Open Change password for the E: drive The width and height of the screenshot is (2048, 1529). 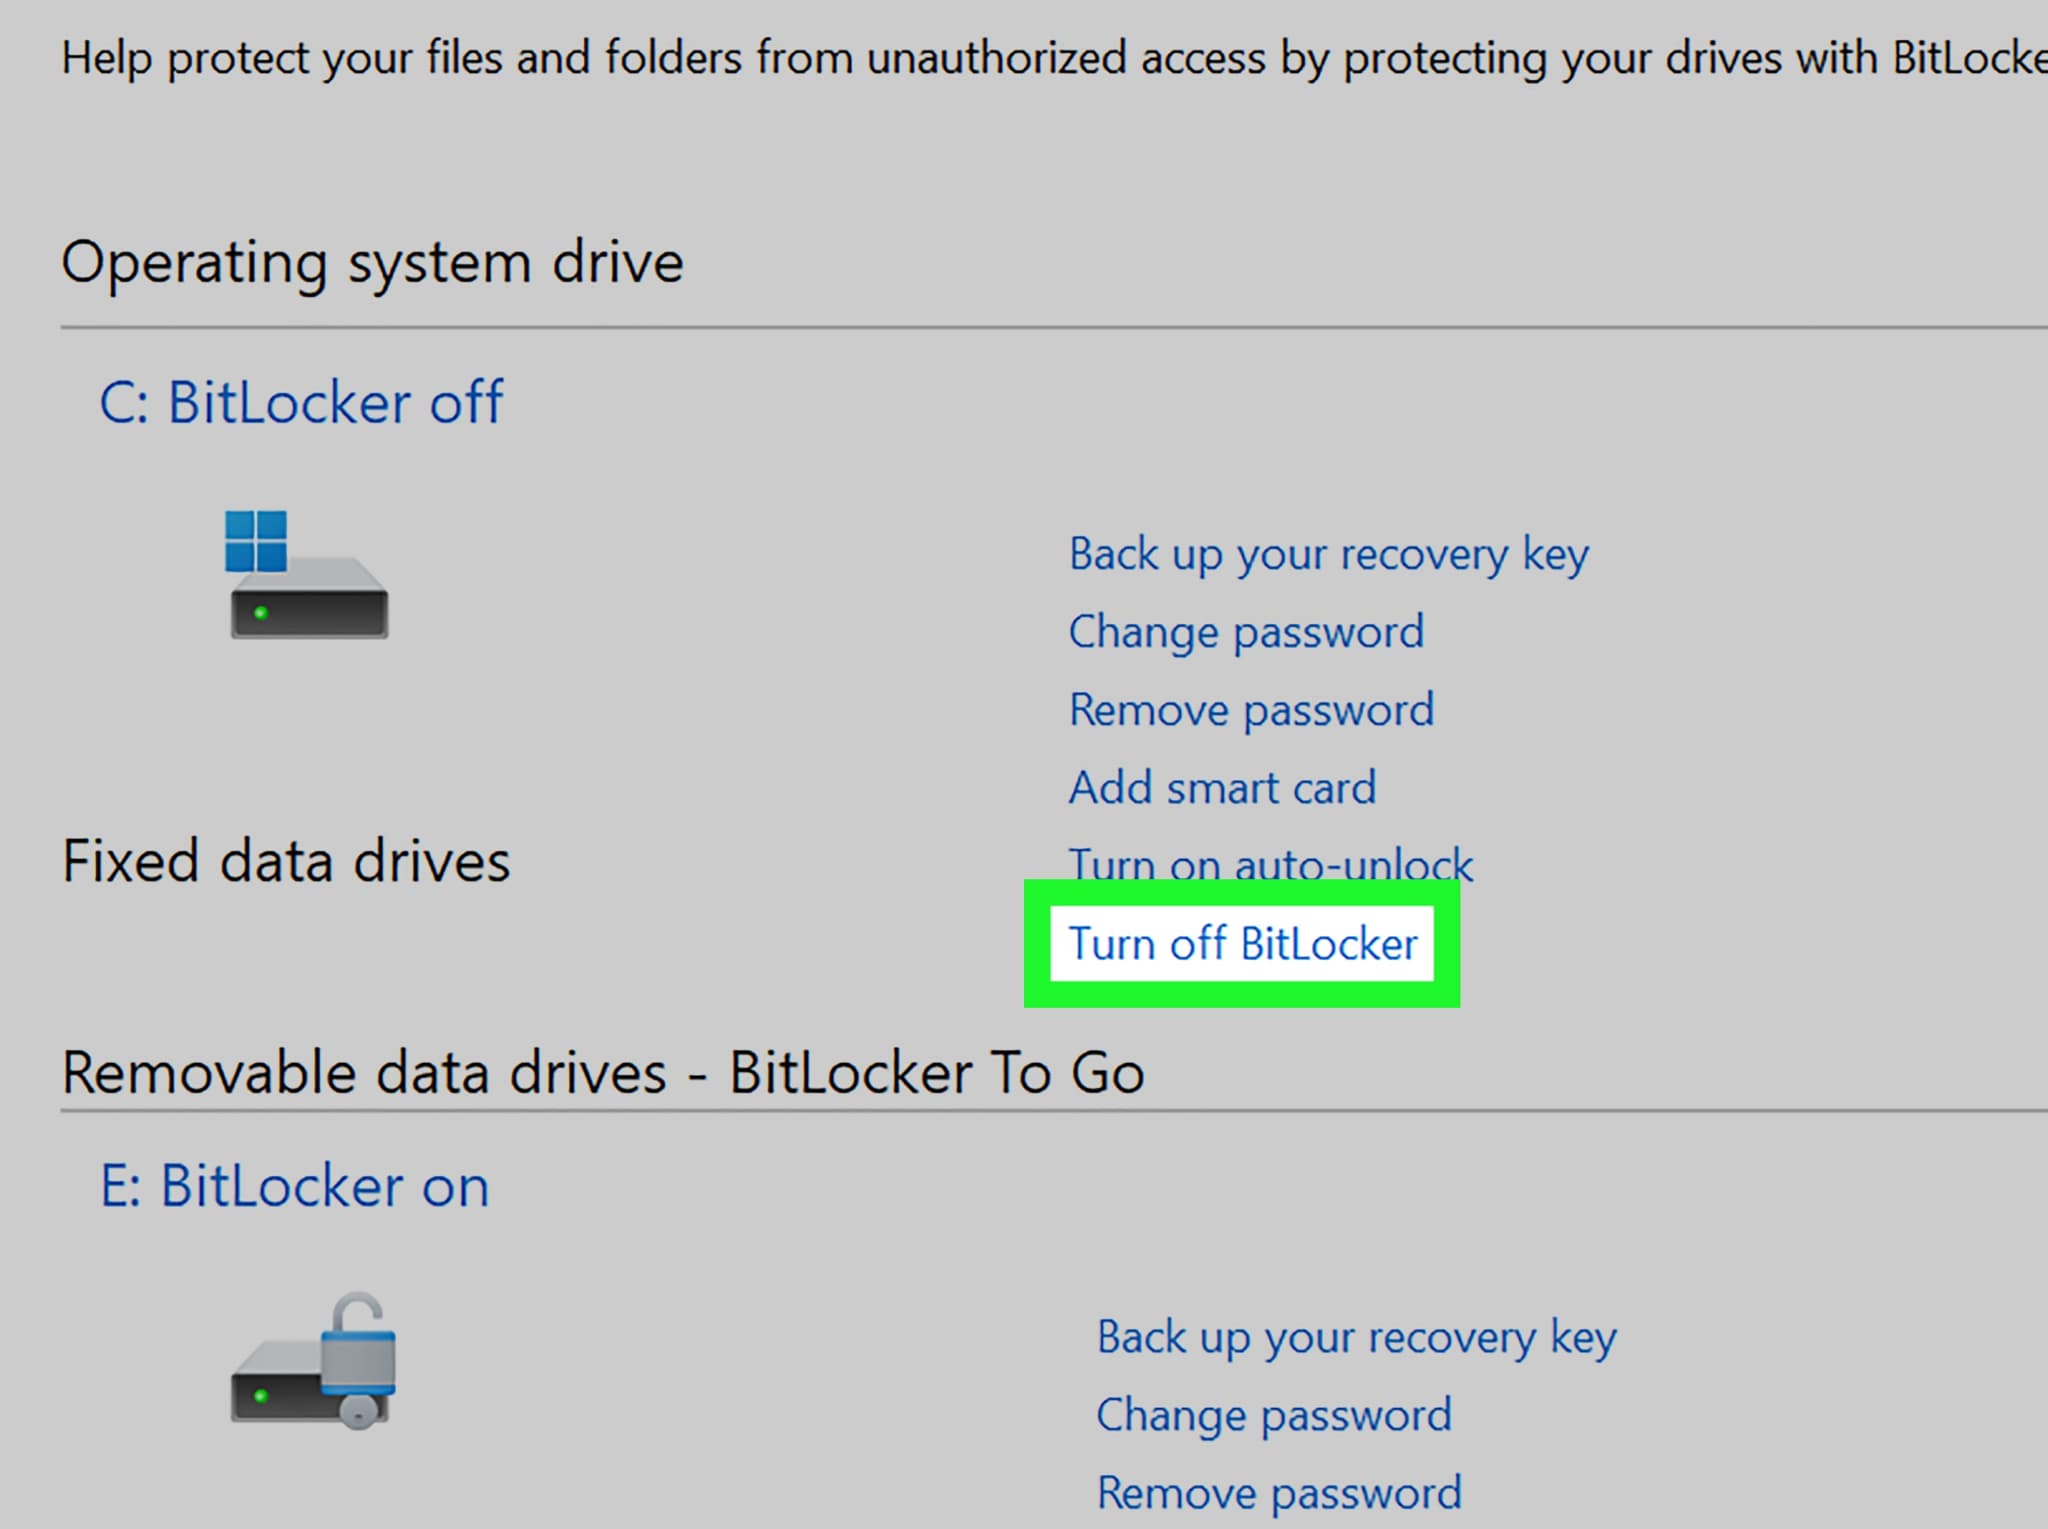click(1274, 1414)
